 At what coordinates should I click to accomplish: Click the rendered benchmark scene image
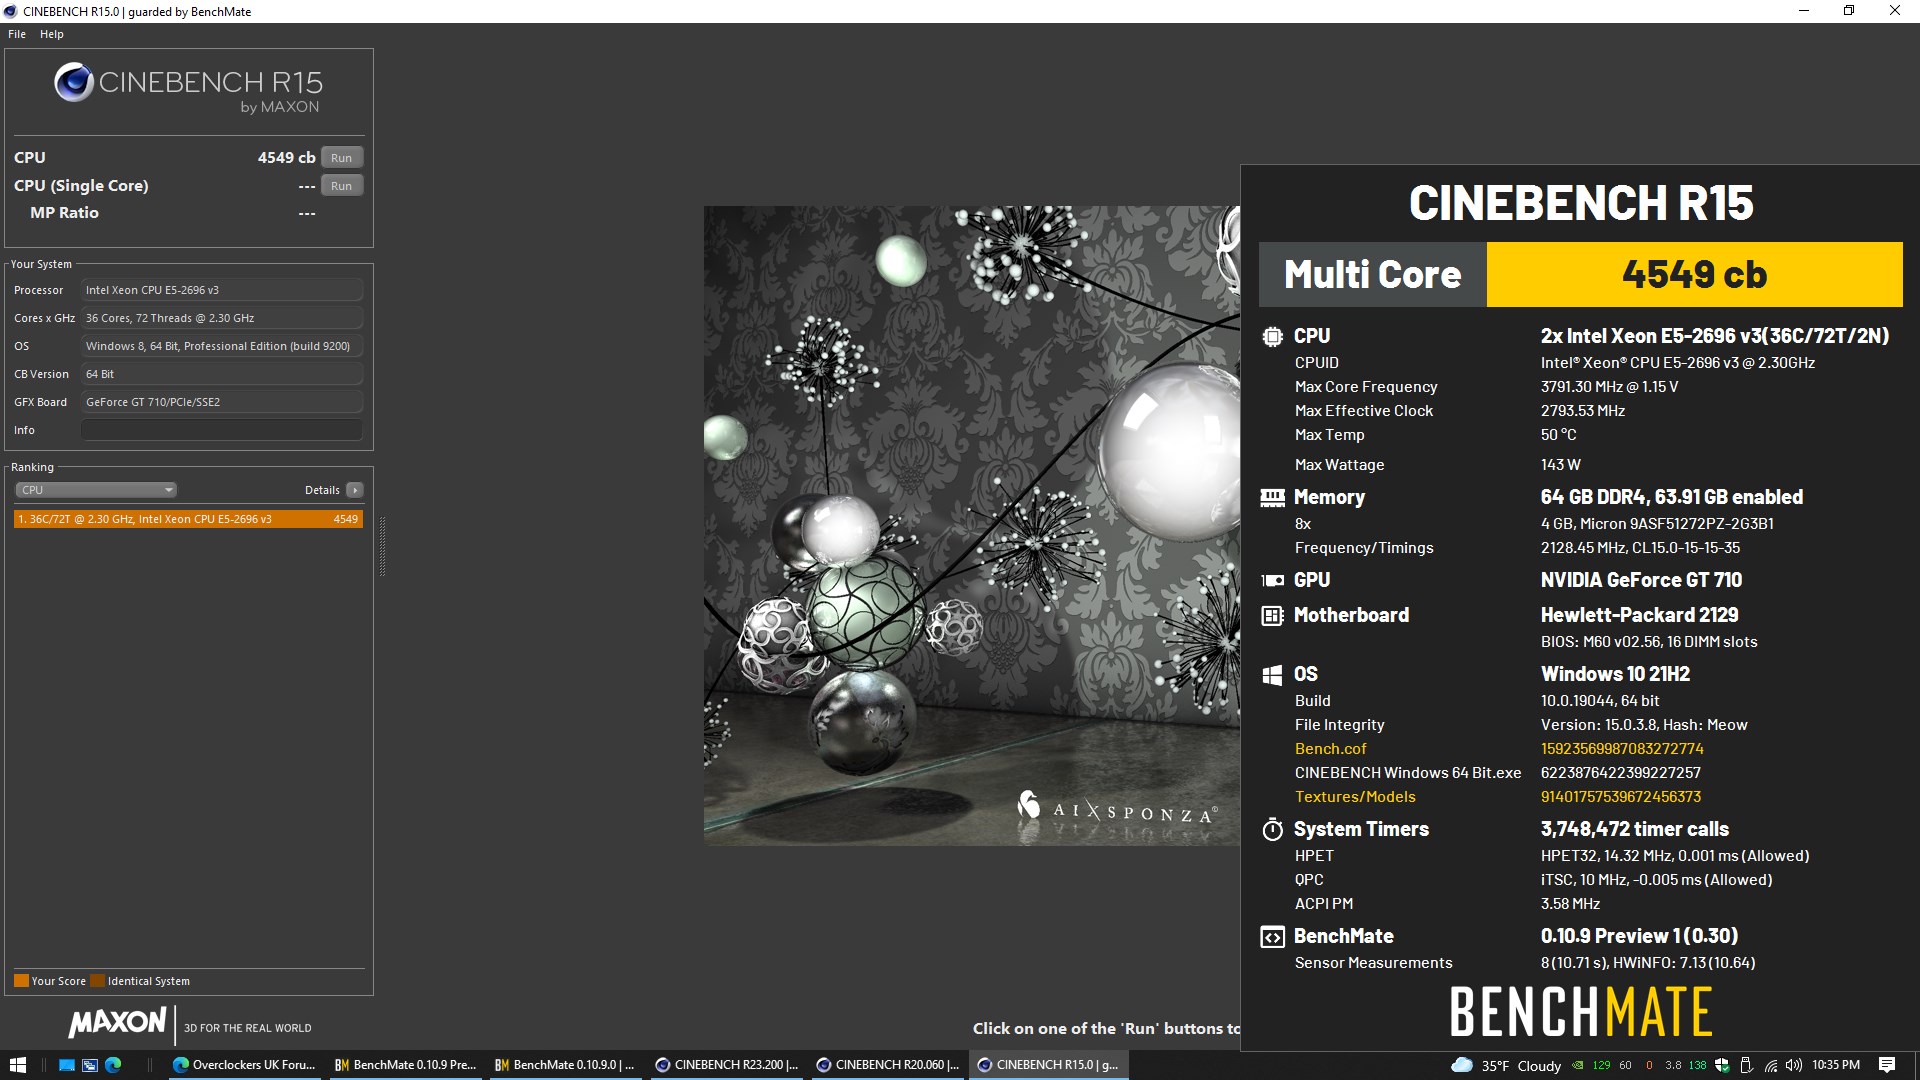(971, 526)
